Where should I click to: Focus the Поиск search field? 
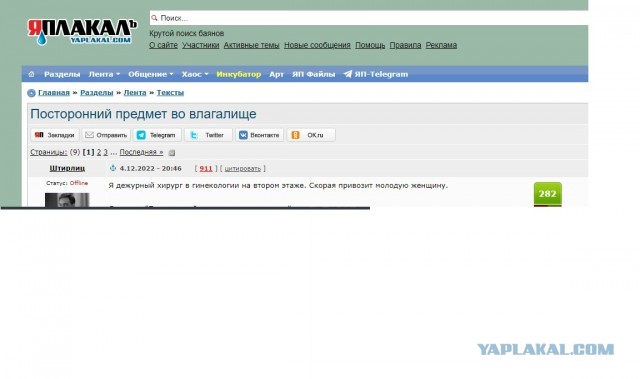coord(369,18)
